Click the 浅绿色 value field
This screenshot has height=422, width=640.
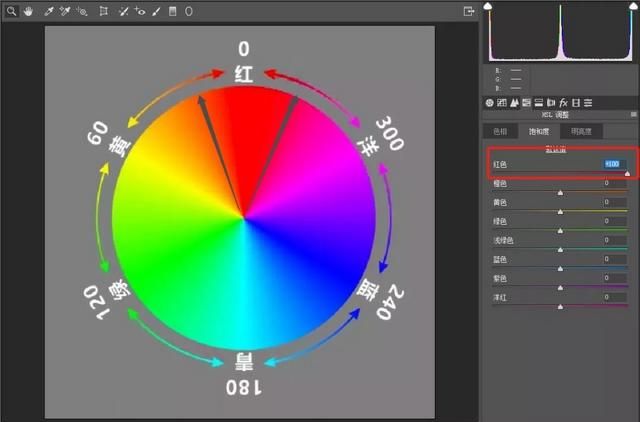click(x=615, y=240)
